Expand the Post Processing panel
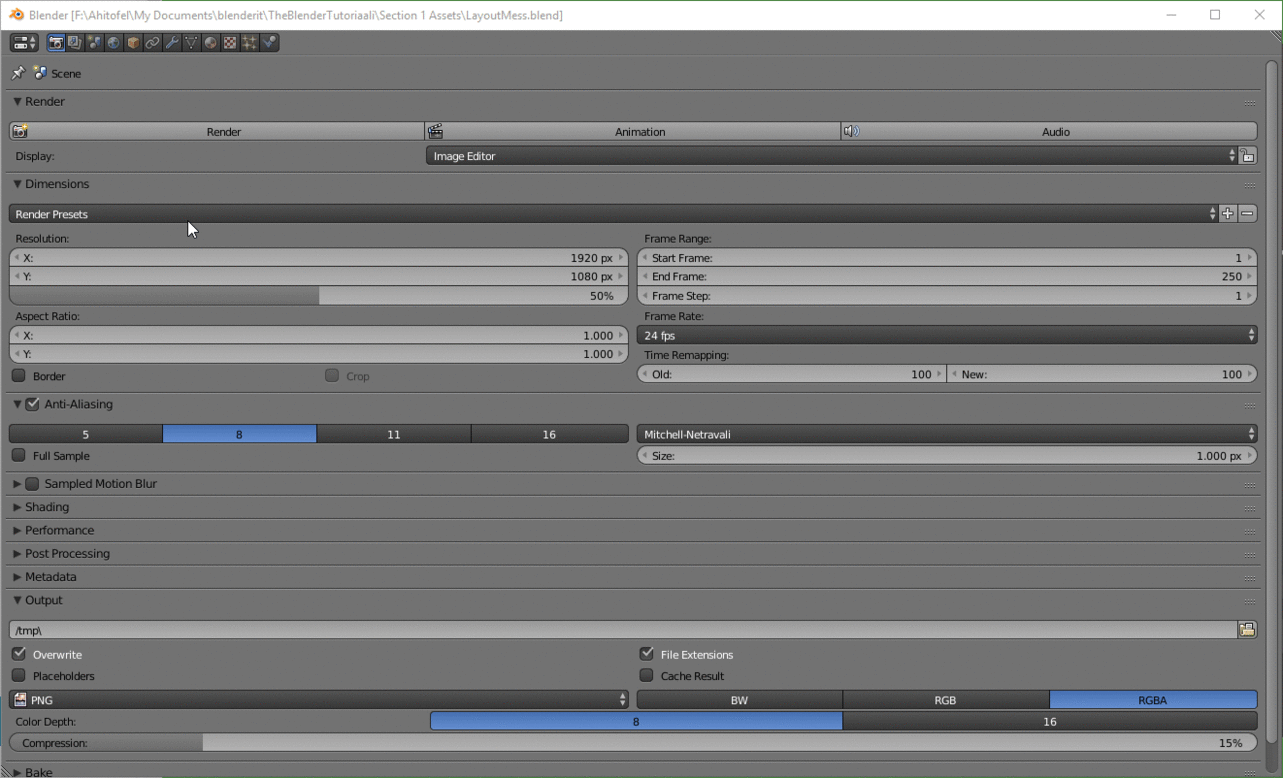The height and width of the screenshot is (778, 1283). pos(17,553)
